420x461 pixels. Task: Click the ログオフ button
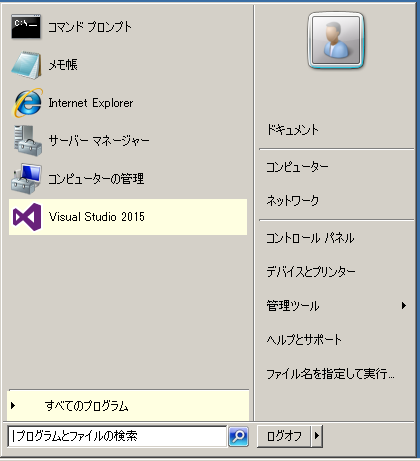tap(284, 436)
